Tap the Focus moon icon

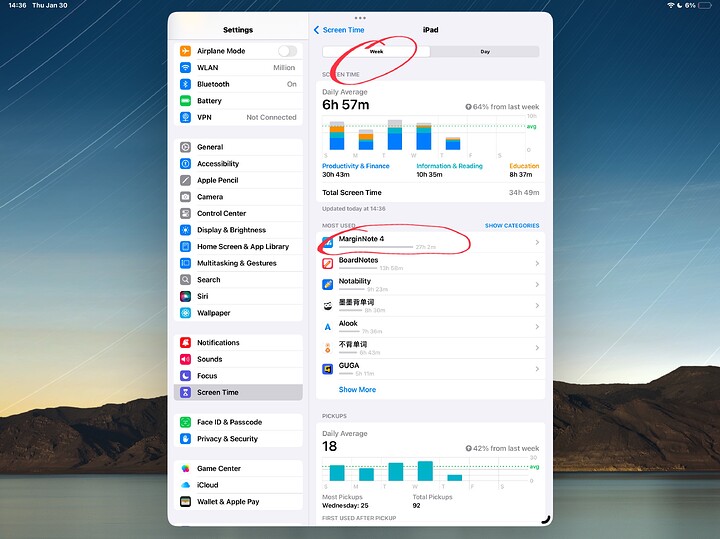[x=185, y=376]
